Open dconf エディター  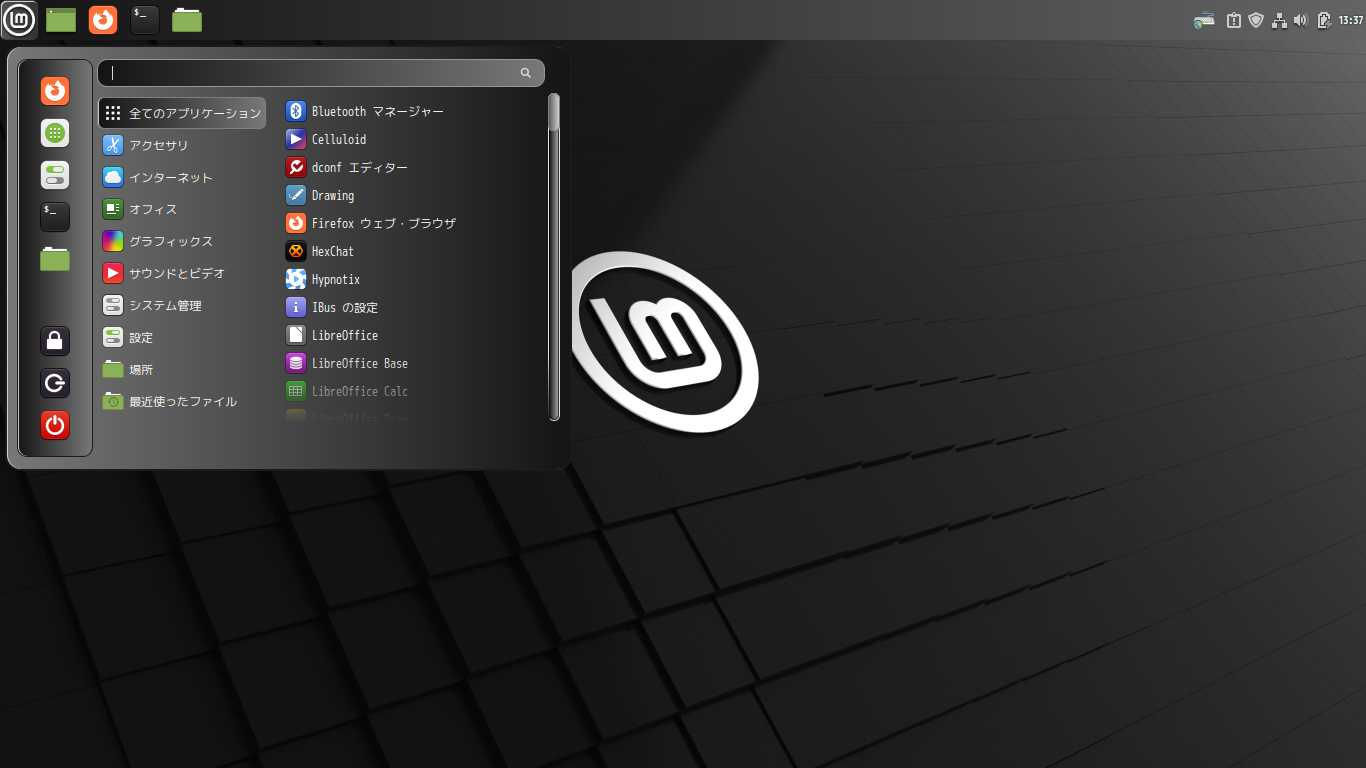point(414,167)
